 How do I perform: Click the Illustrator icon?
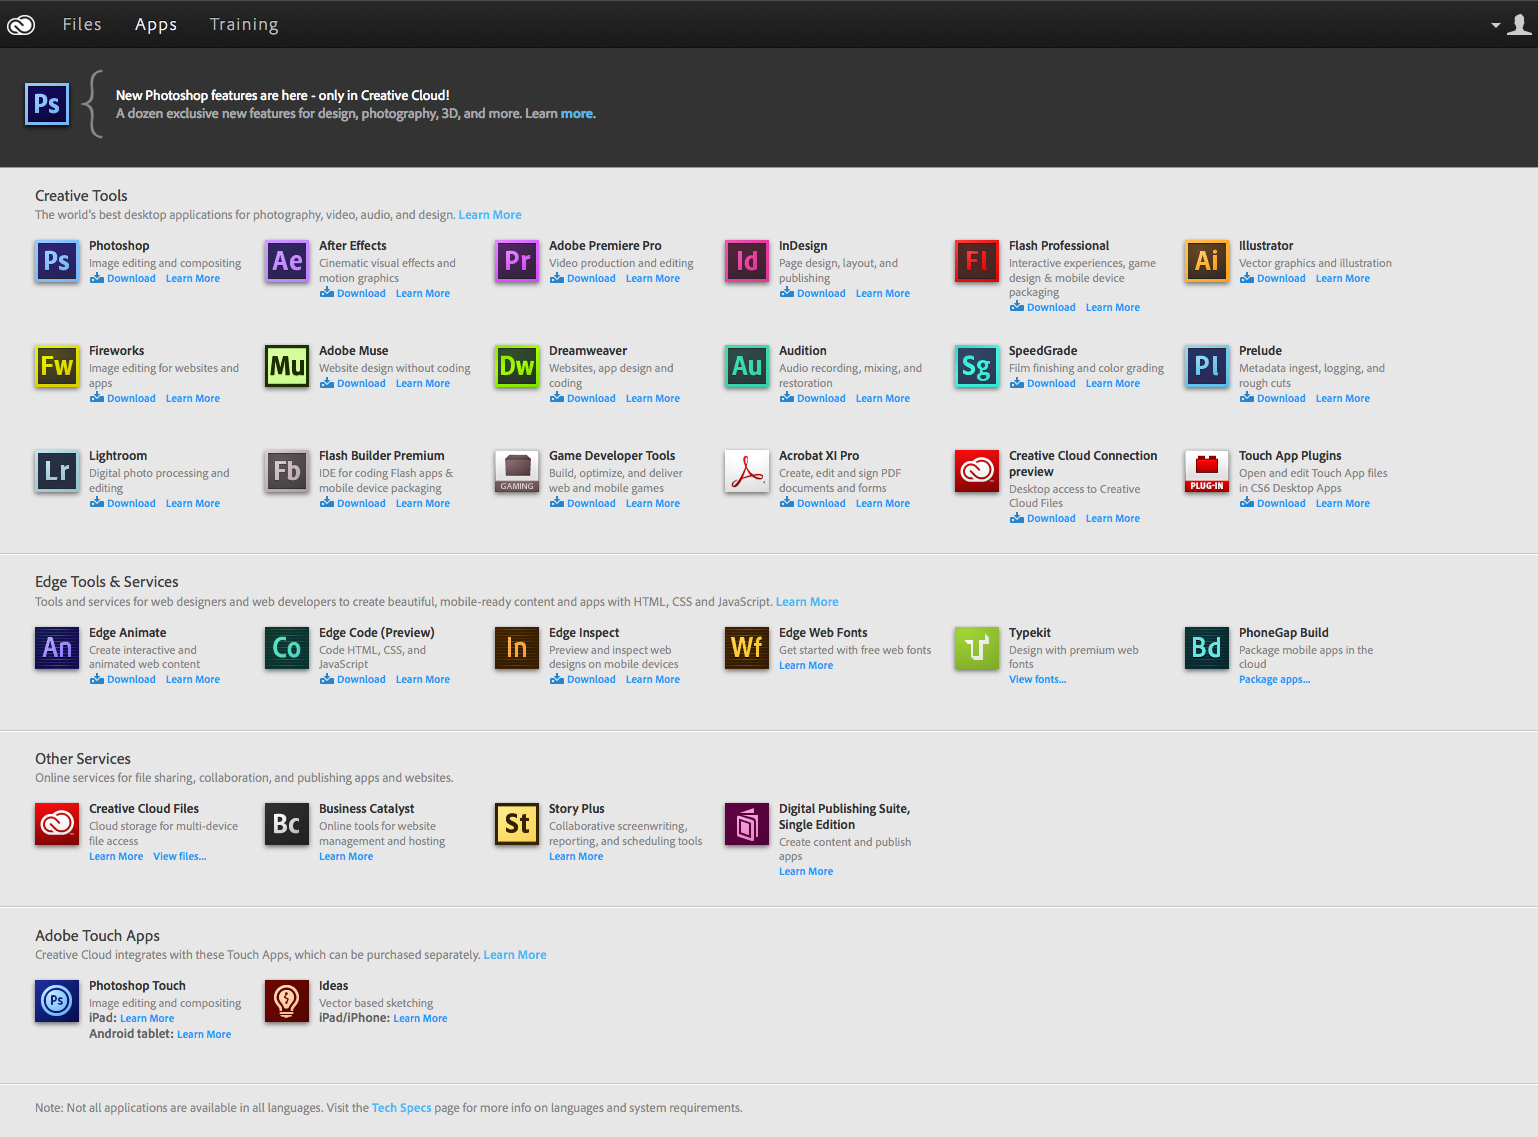(x=1207, y=261)
